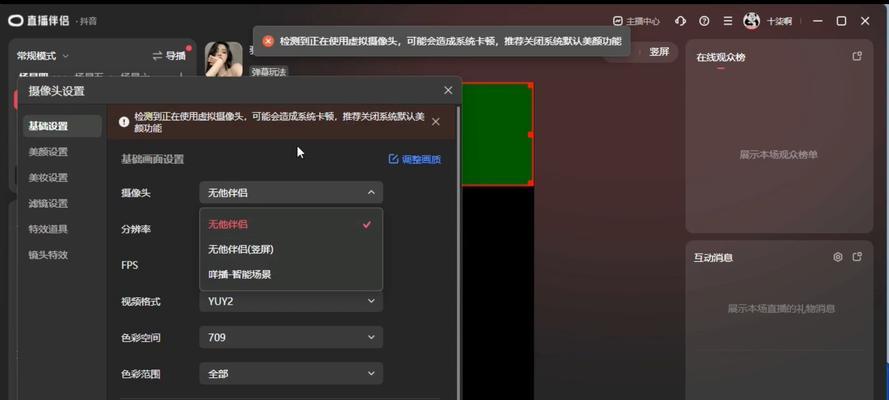This screenshot has height=400, width=889.
Task: Click the checkmark beside selected 无他伴侣
Action: coord(367,224)
